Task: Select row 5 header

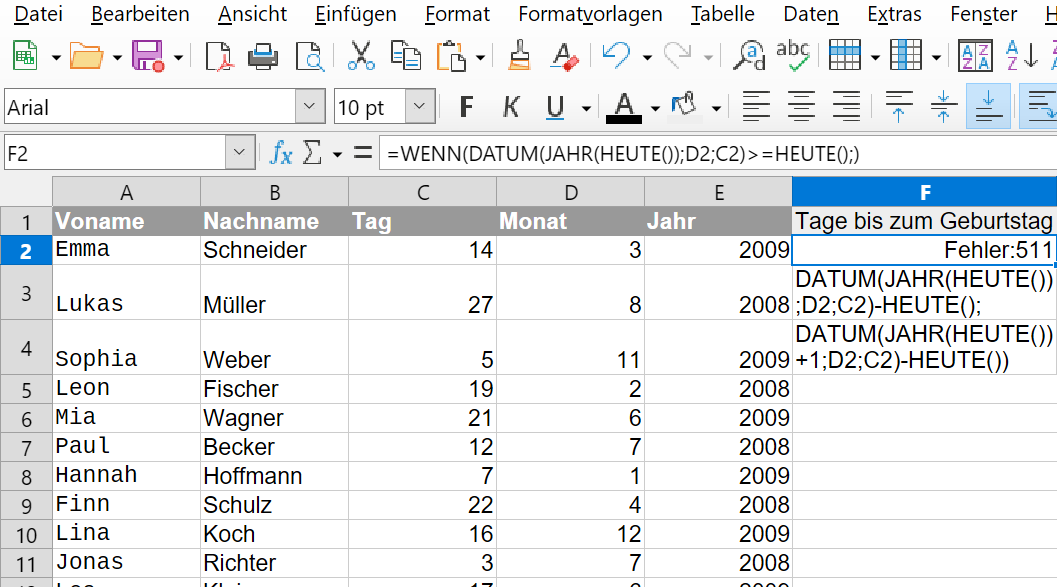Action: pos(26,390)
